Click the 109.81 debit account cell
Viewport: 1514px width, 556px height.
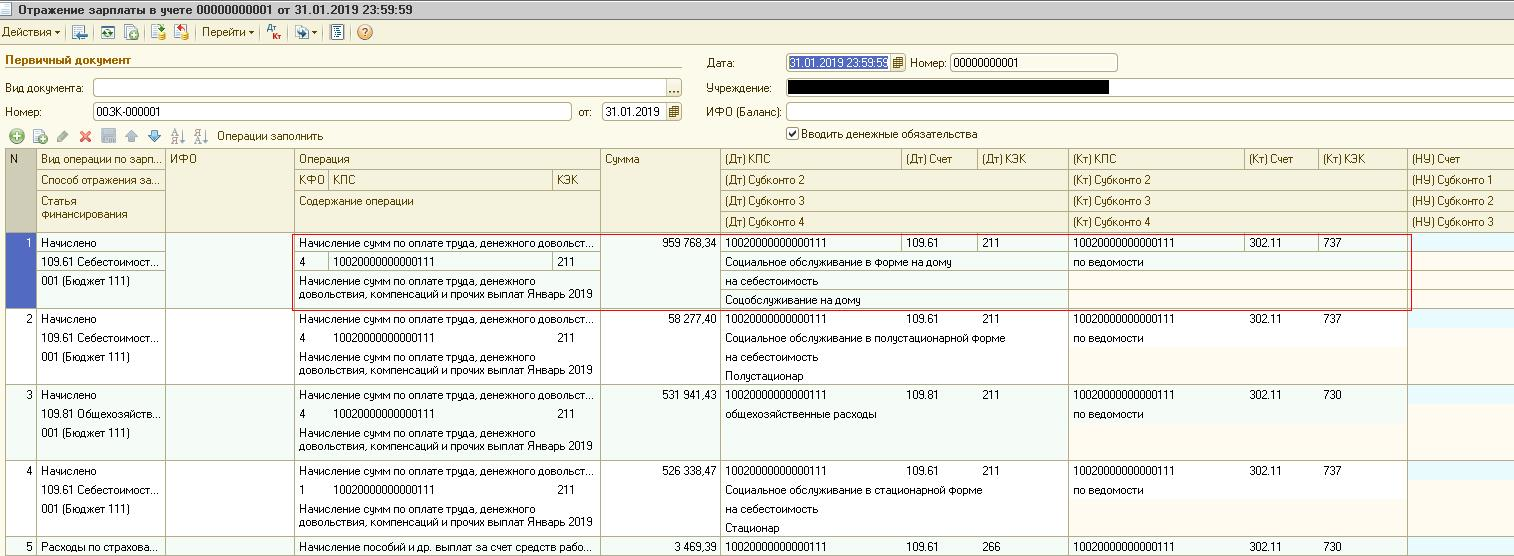tap(939, 395)
